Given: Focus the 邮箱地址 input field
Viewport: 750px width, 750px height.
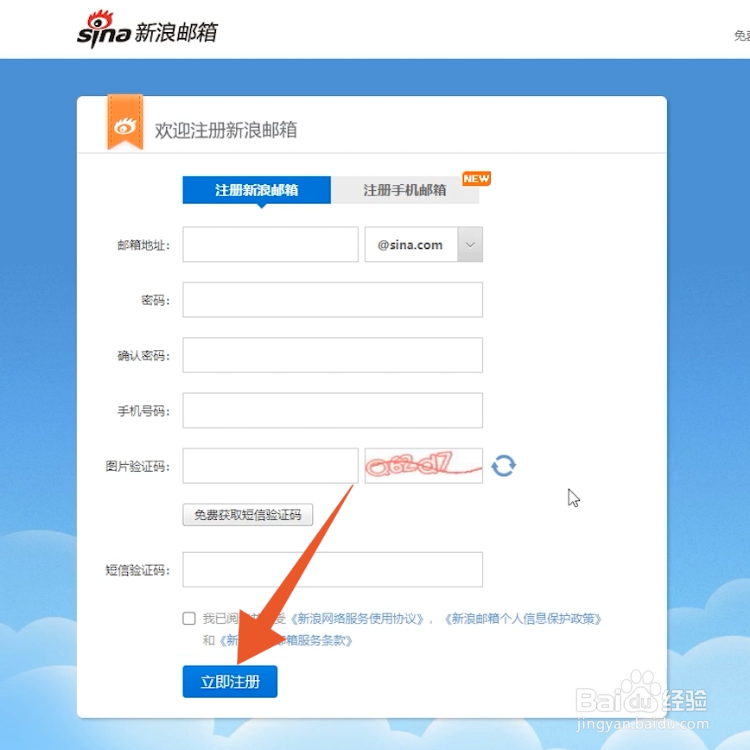Looking at the screenshot, I should pyautogui.click(x=270, y=244).
